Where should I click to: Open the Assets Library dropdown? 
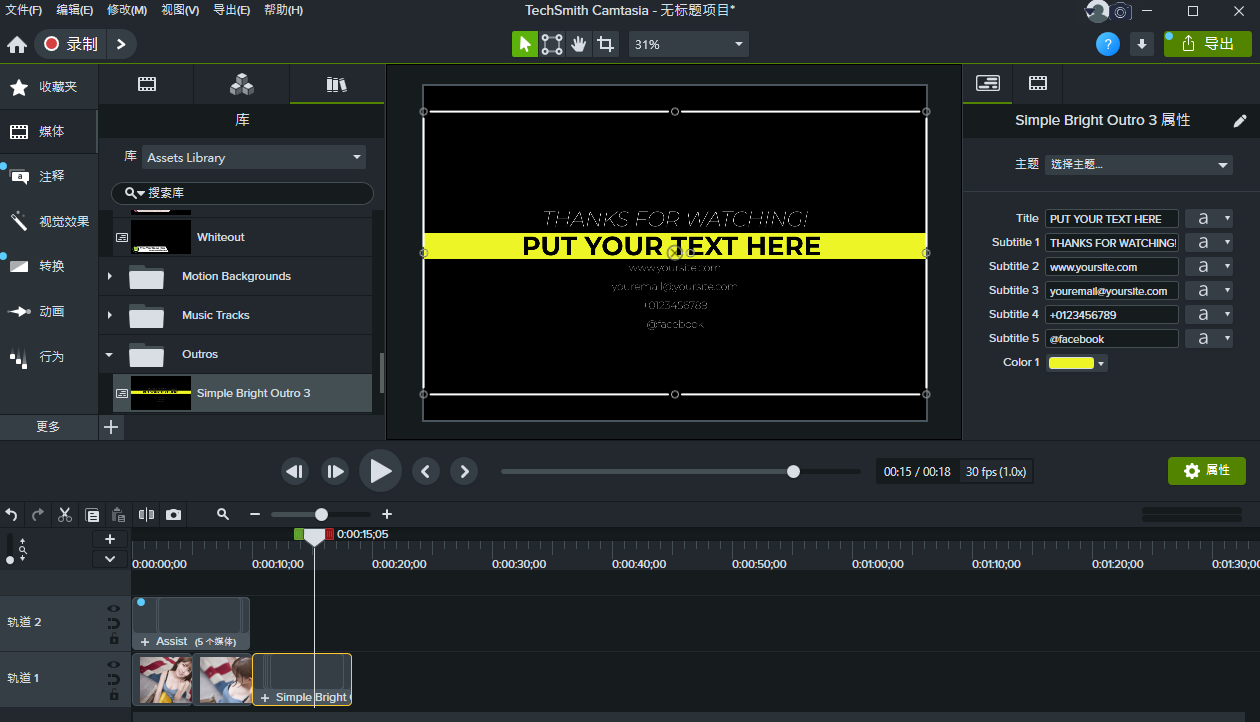(x=254, y=157)
